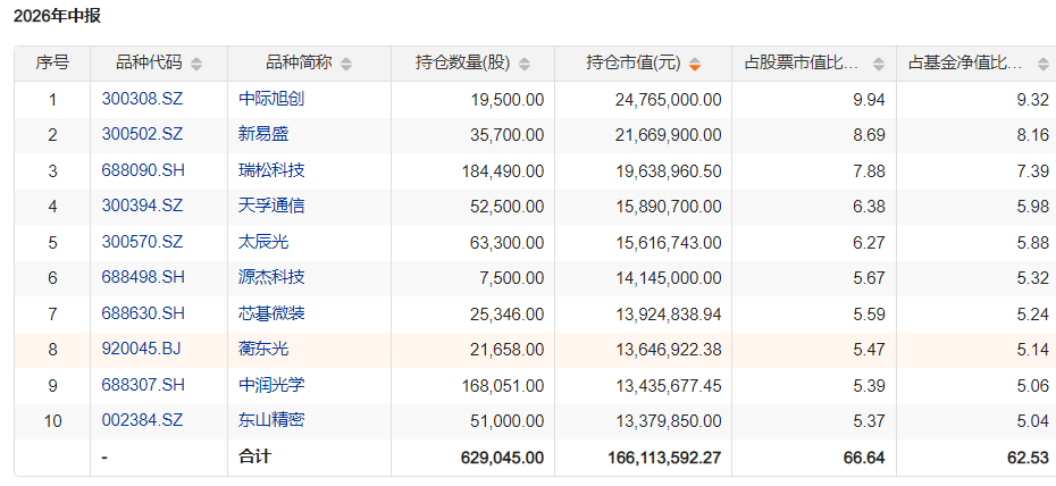The image size is (1056, 486).
Task: Sort by 品种简称 column arrows
Action: pyautogui.click(x=346, y=64)
